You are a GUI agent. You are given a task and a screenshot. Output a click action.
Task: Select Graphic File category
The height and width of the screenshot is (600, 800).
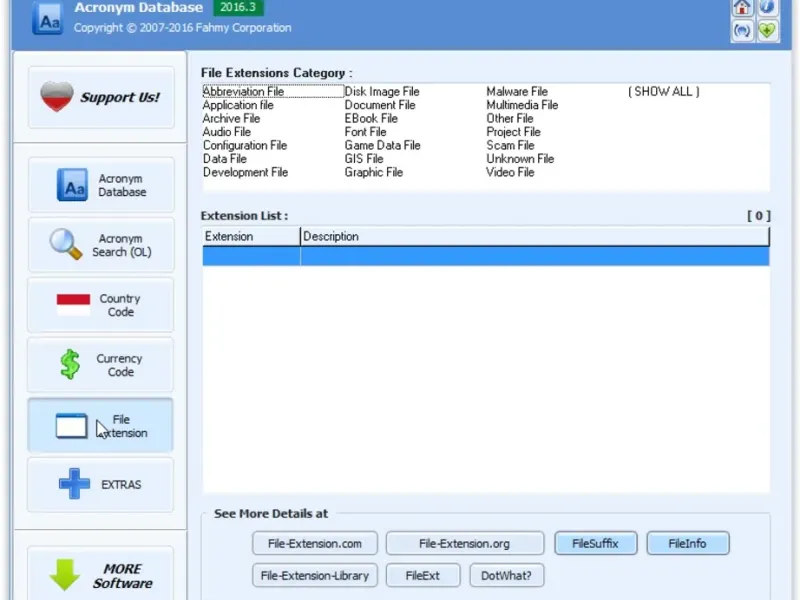pos(373,172)
